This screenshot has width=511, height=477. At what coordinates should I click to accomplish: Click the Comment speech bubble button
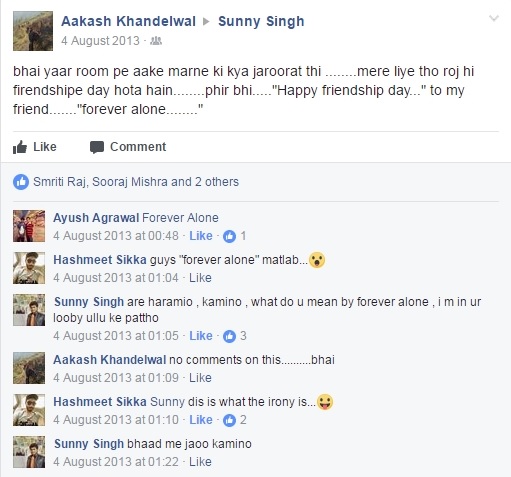[128, 147]
